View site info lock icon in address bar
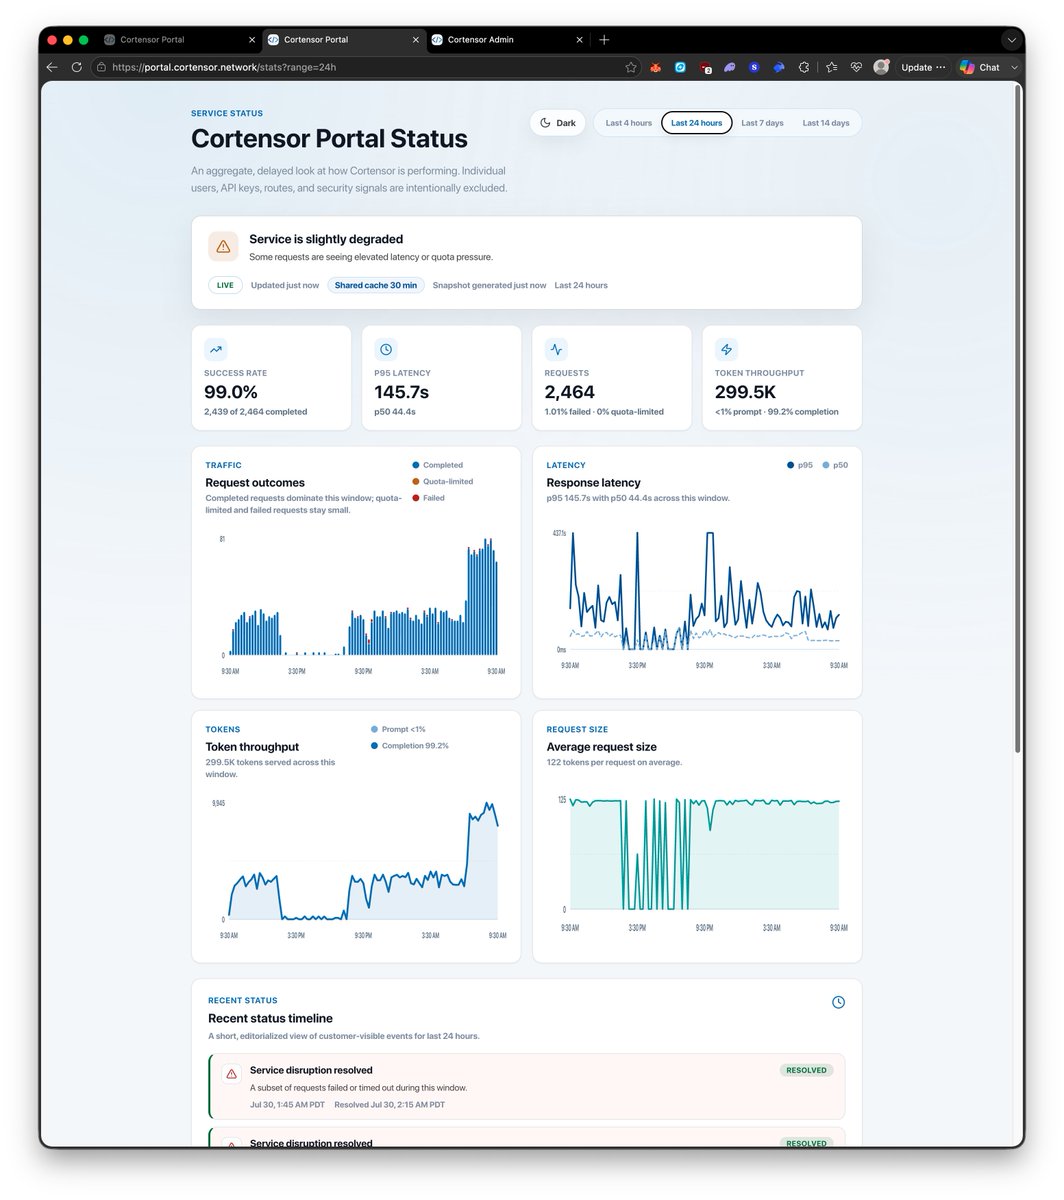 click(101, 67)
